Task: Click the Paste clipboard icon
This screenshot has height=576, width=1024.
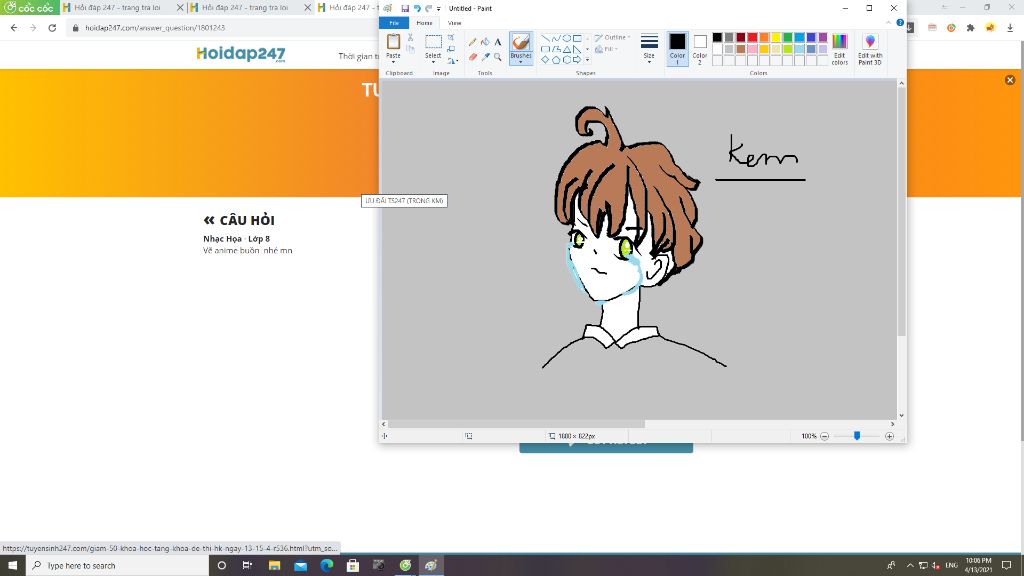Action: tap(393, 42)
